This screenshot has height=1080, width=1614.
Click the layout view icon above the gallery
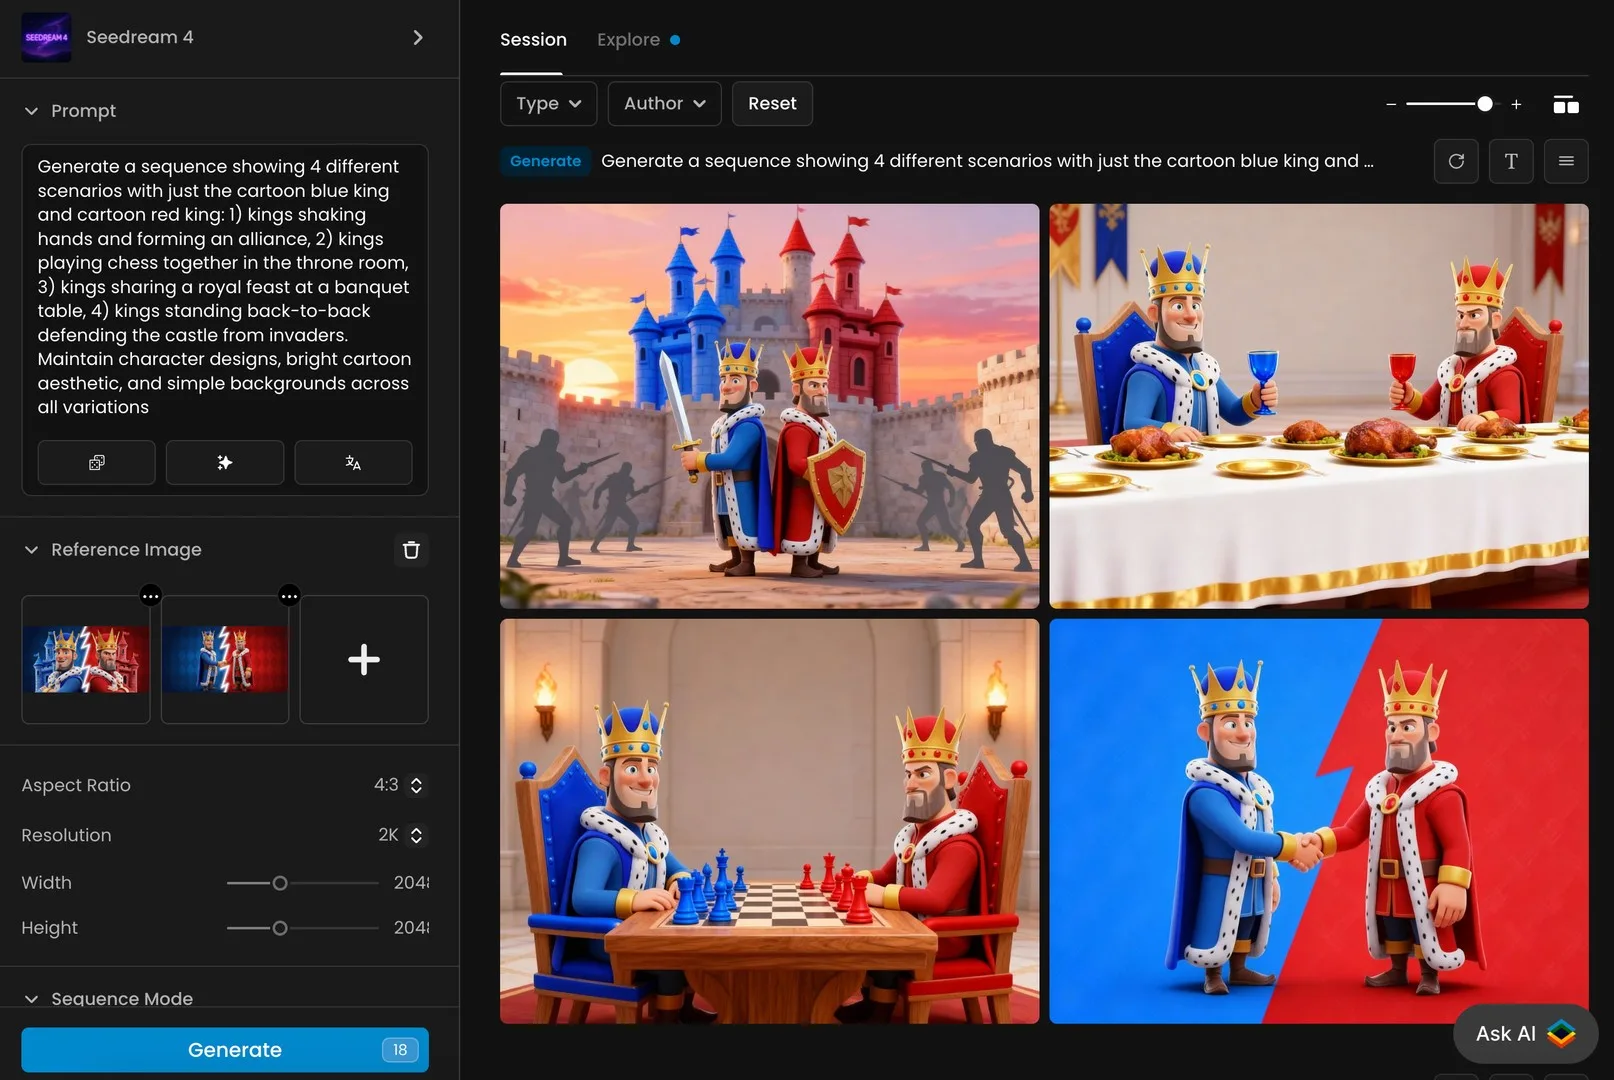pos(1565,104)
